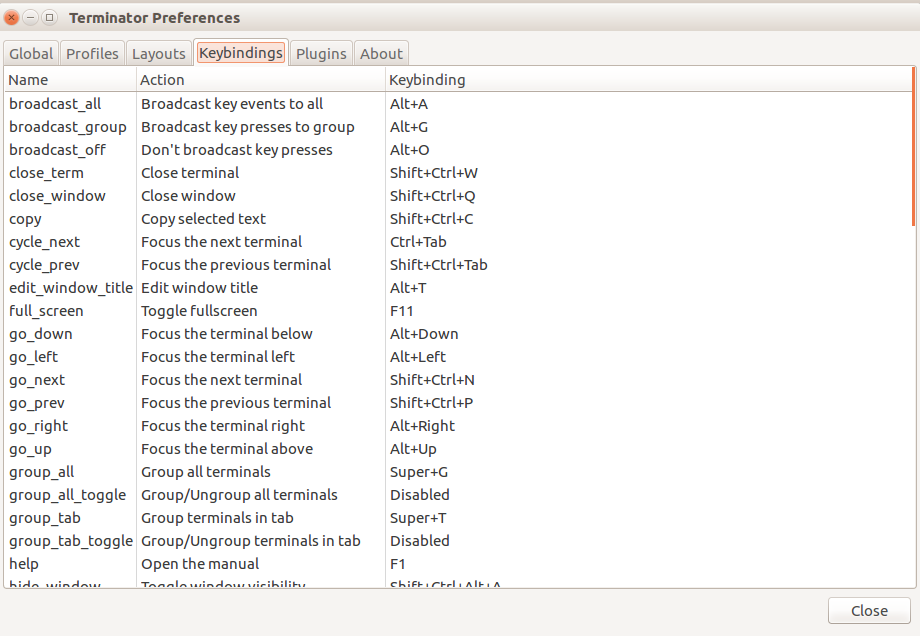Select the Shift+Ctrl+C keybinding value
920x636 pixels.
431,219
